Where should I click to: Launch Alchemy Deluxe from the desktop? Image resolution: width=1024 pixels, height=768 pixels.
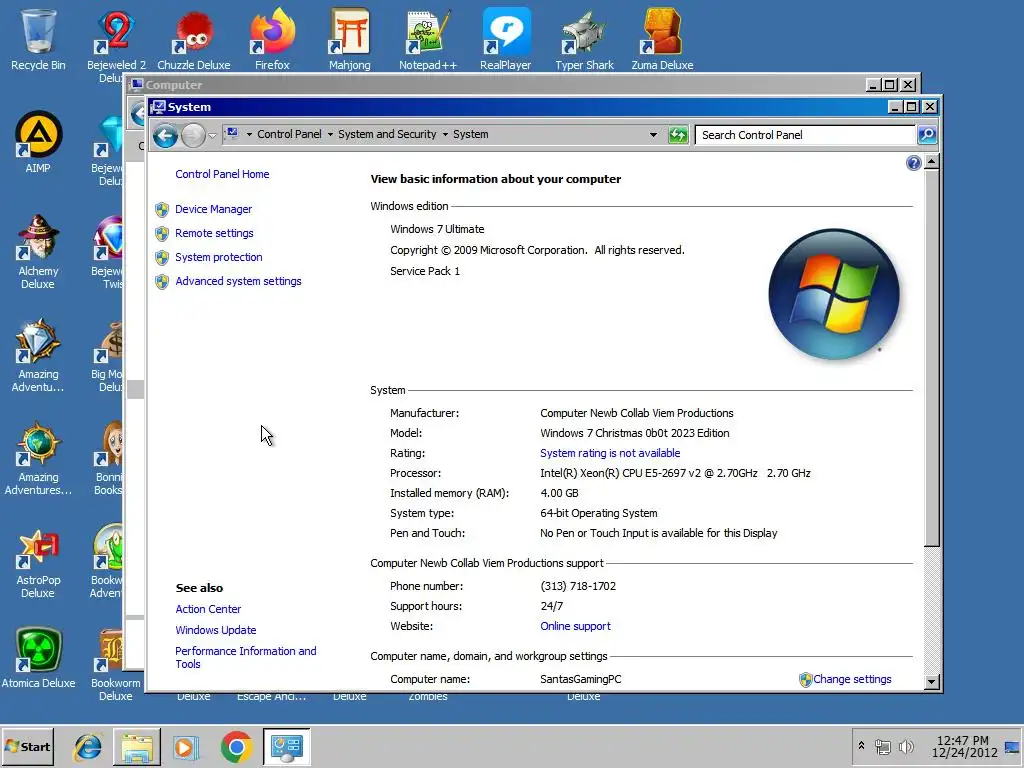[38, 251]
